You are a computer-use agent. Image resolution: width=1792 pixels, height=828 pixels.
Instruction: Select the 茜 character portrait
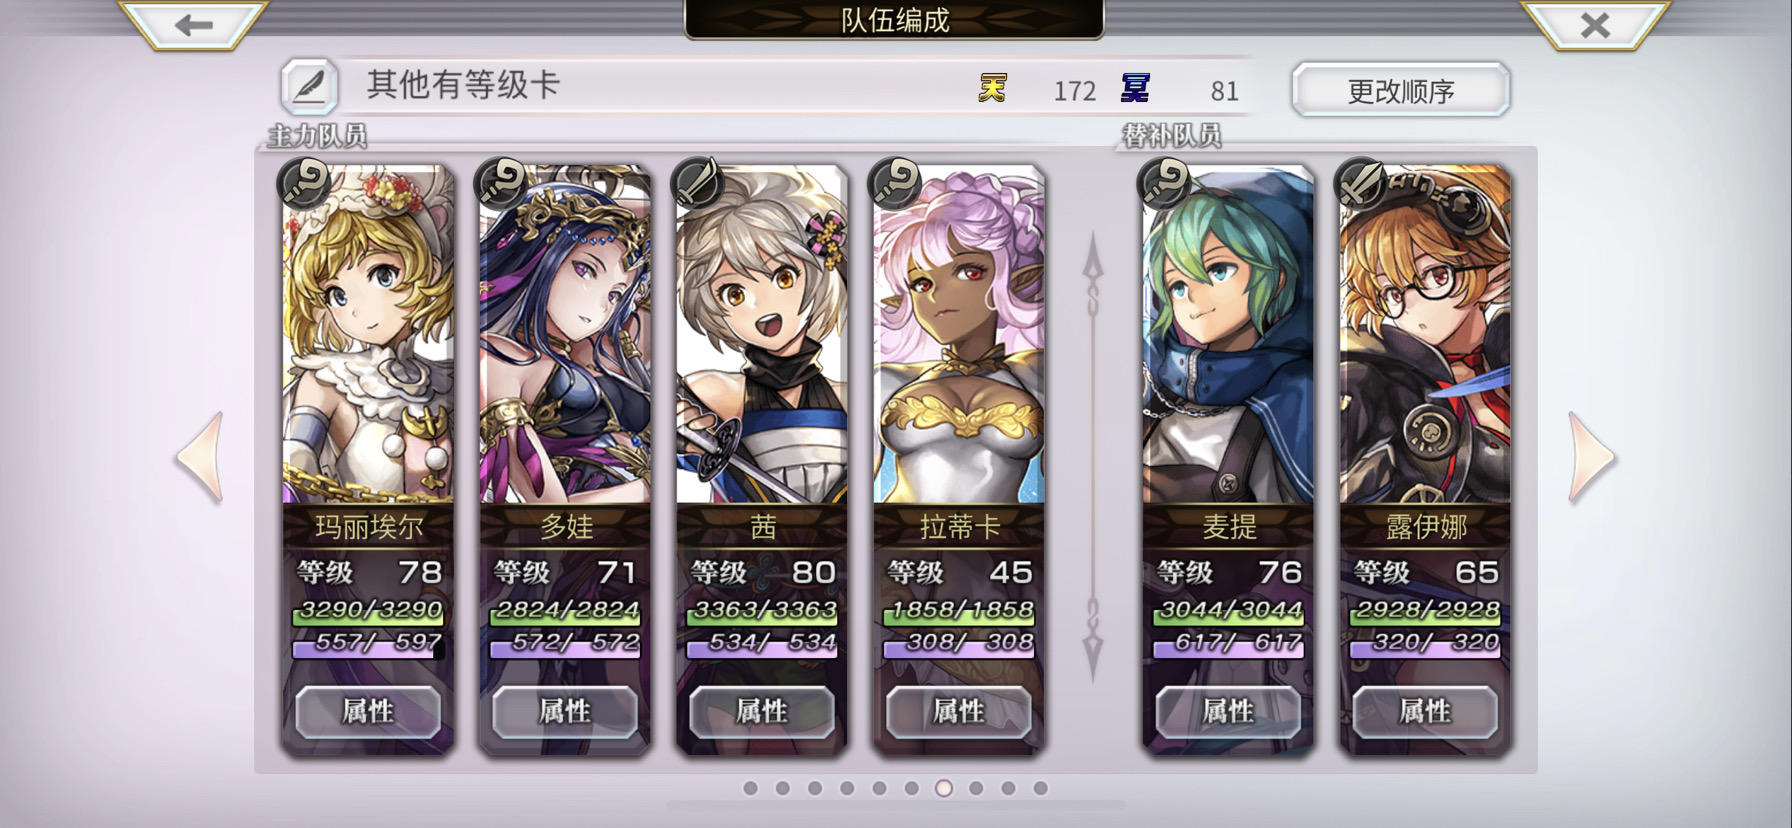pyautogui.click(x=762, y=335)
